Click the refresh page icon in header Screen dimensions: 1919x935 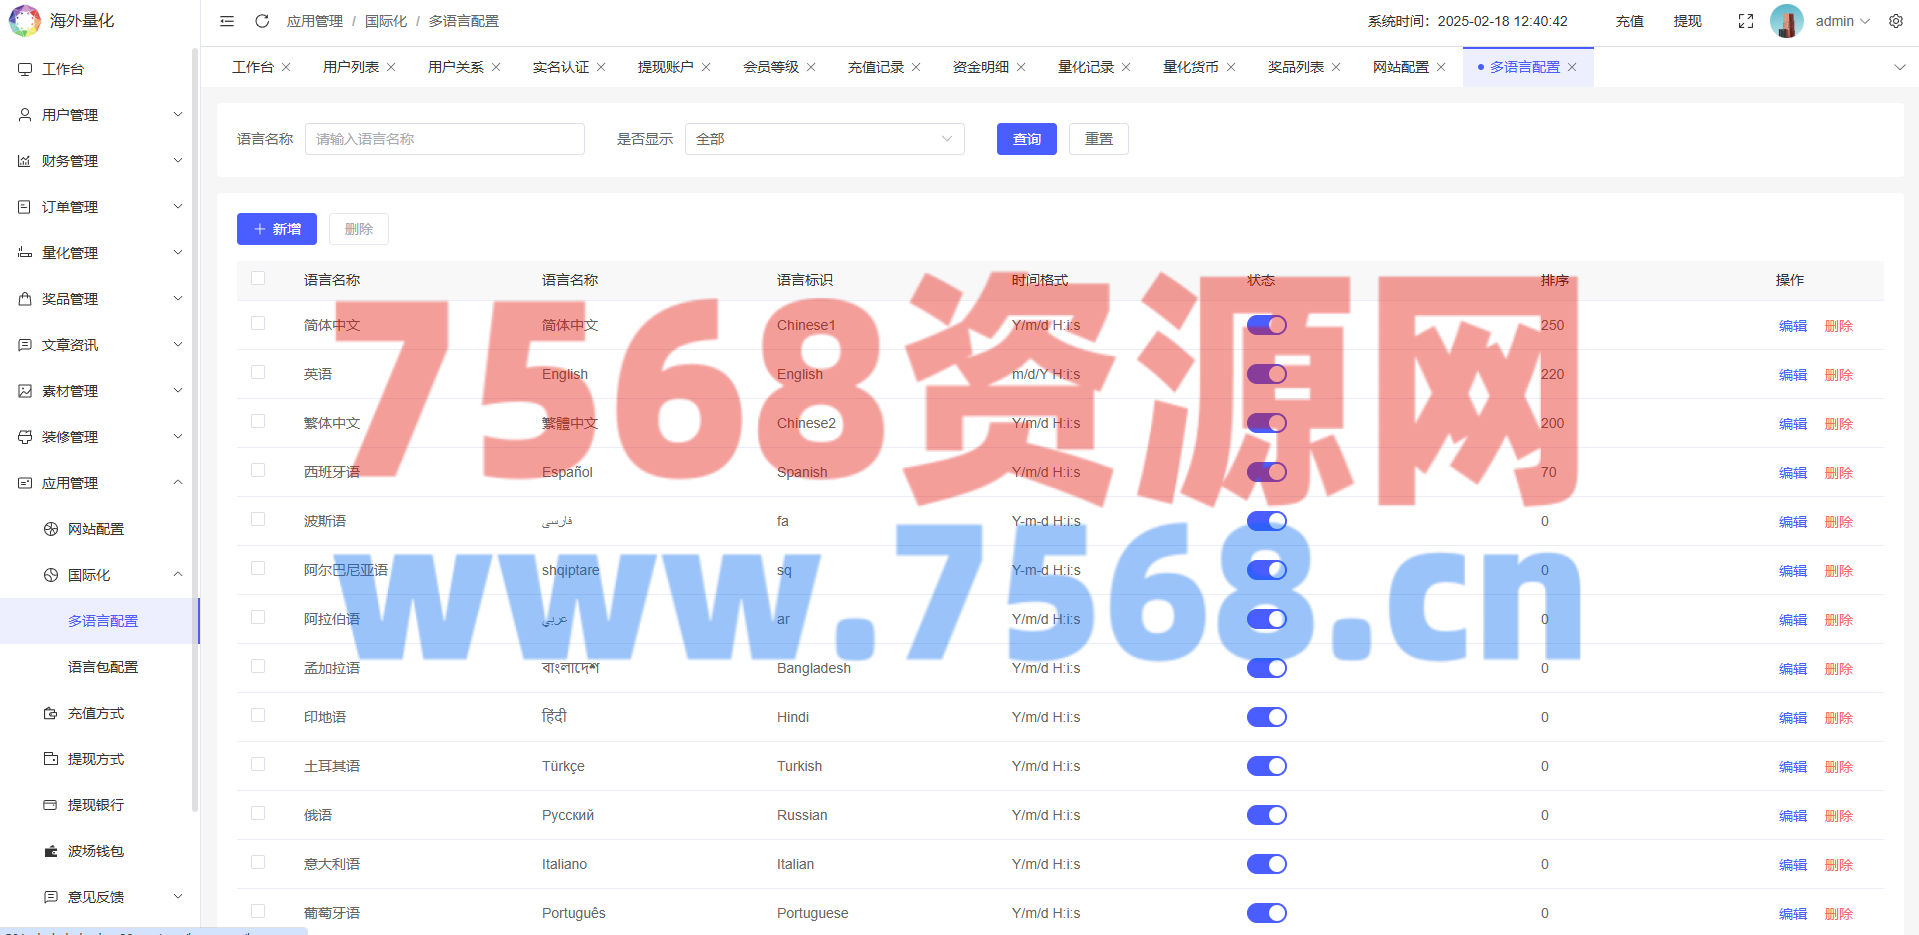tap(262, 21)
